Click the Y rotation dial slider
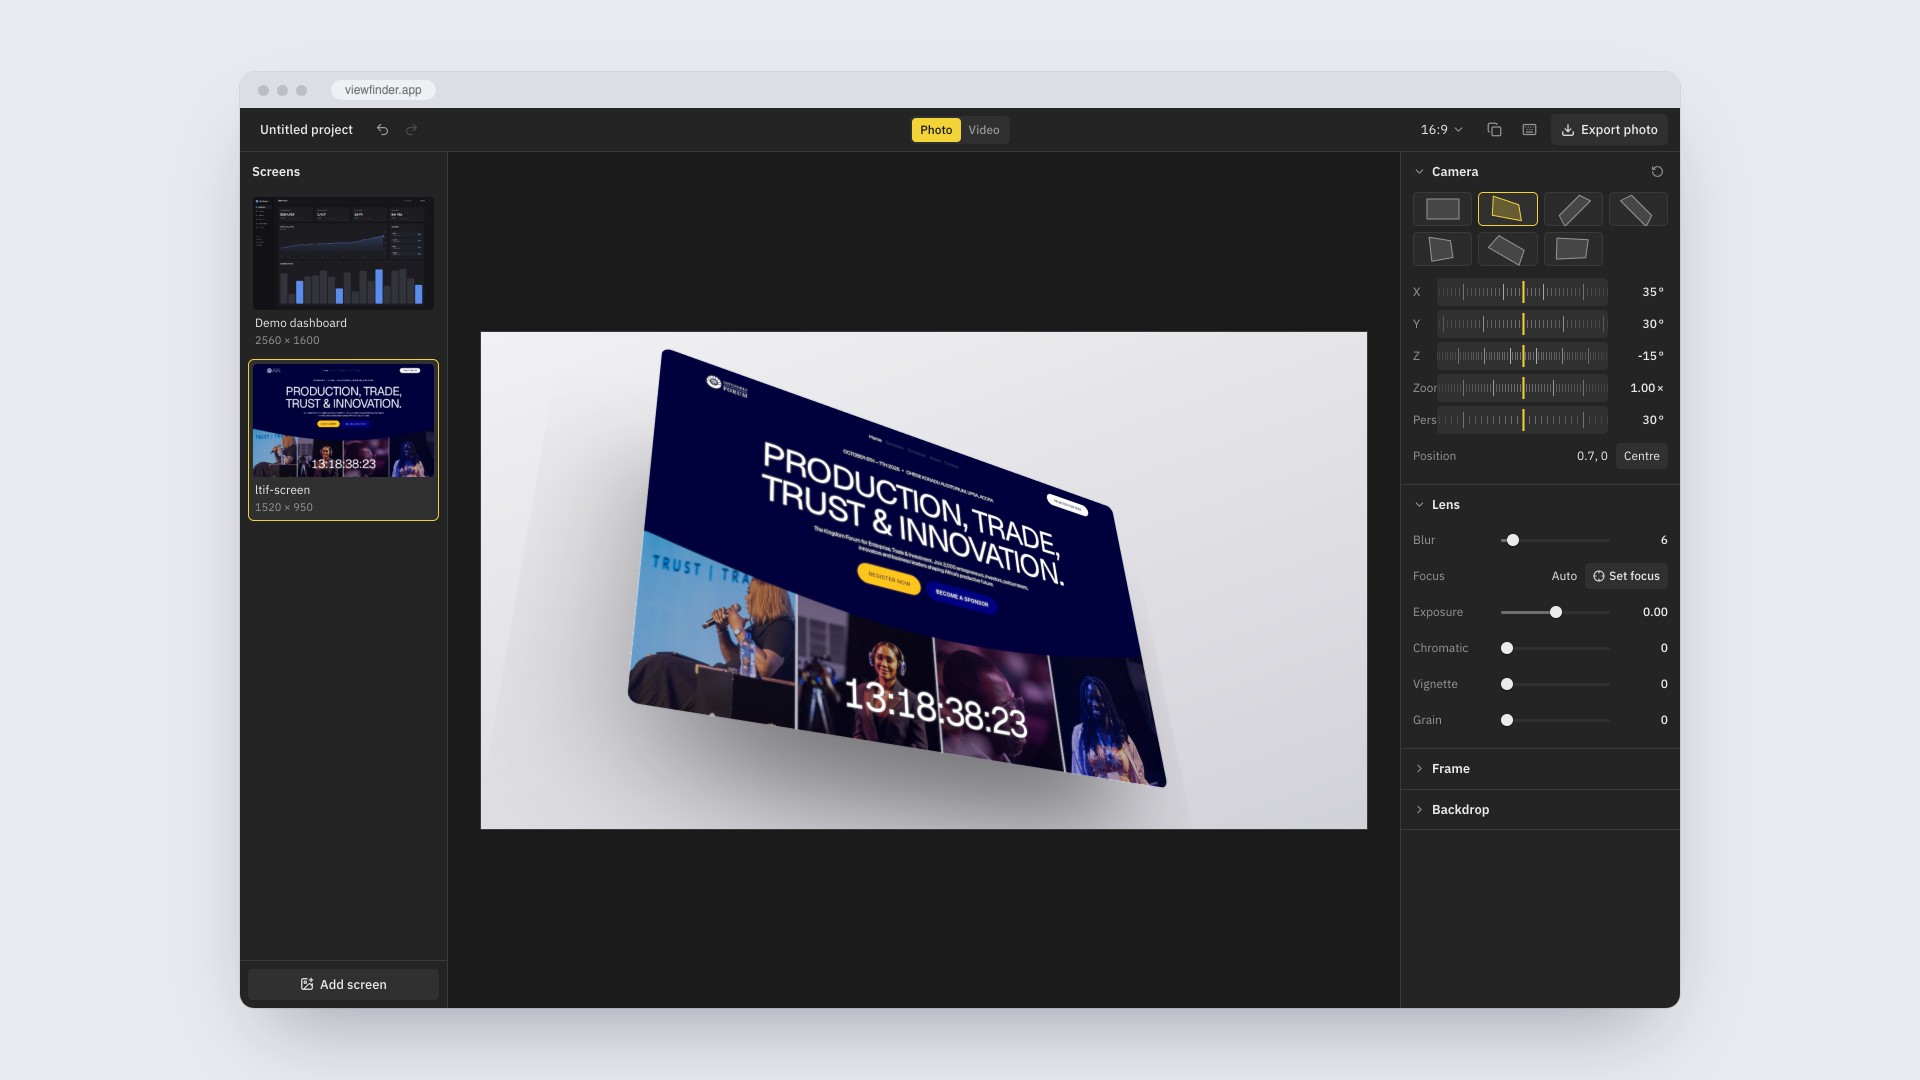The width and height of the screenshot is (1920, 1080). click(x=1522, y=324)
